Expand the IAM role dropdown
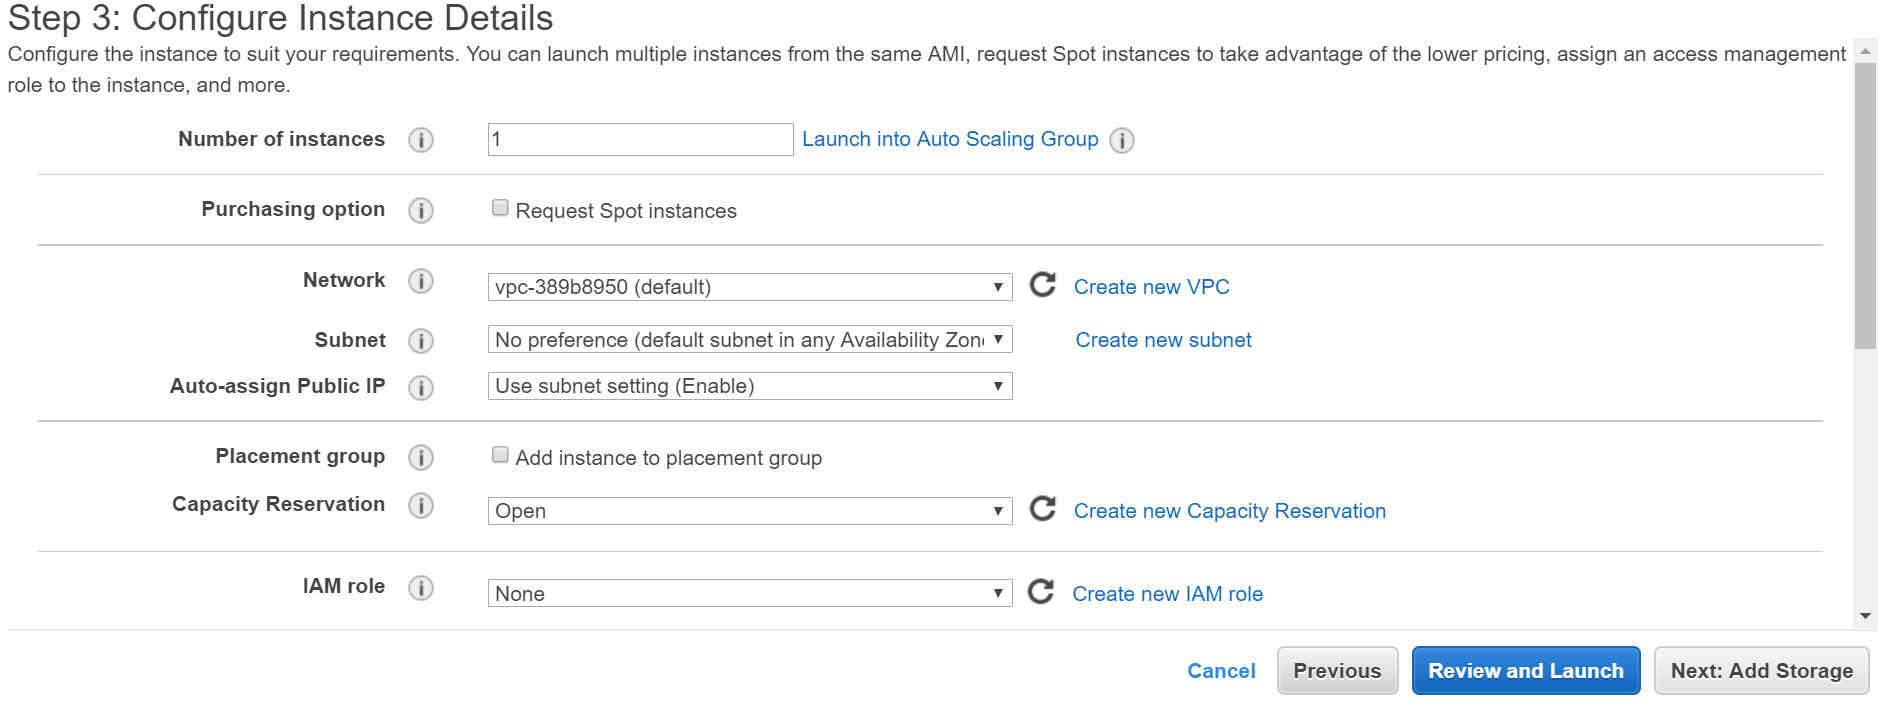1880x708 pixels. point(750,593)
